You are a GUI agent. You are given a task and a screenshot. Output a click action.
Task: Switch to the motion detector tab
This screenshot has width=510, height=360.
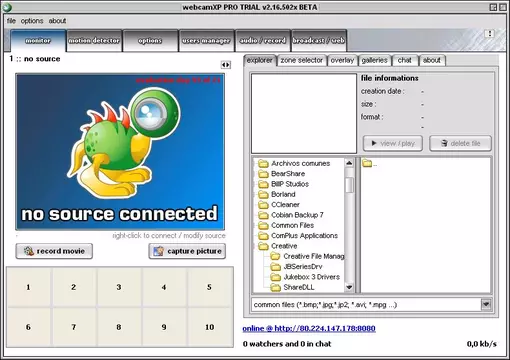94,41
